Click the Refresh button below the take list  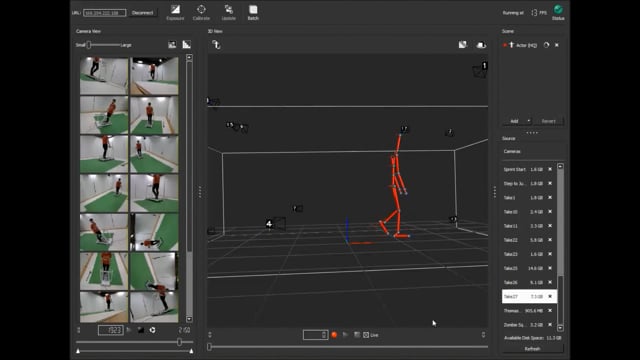pyautogui.click(x=533, y=349)
